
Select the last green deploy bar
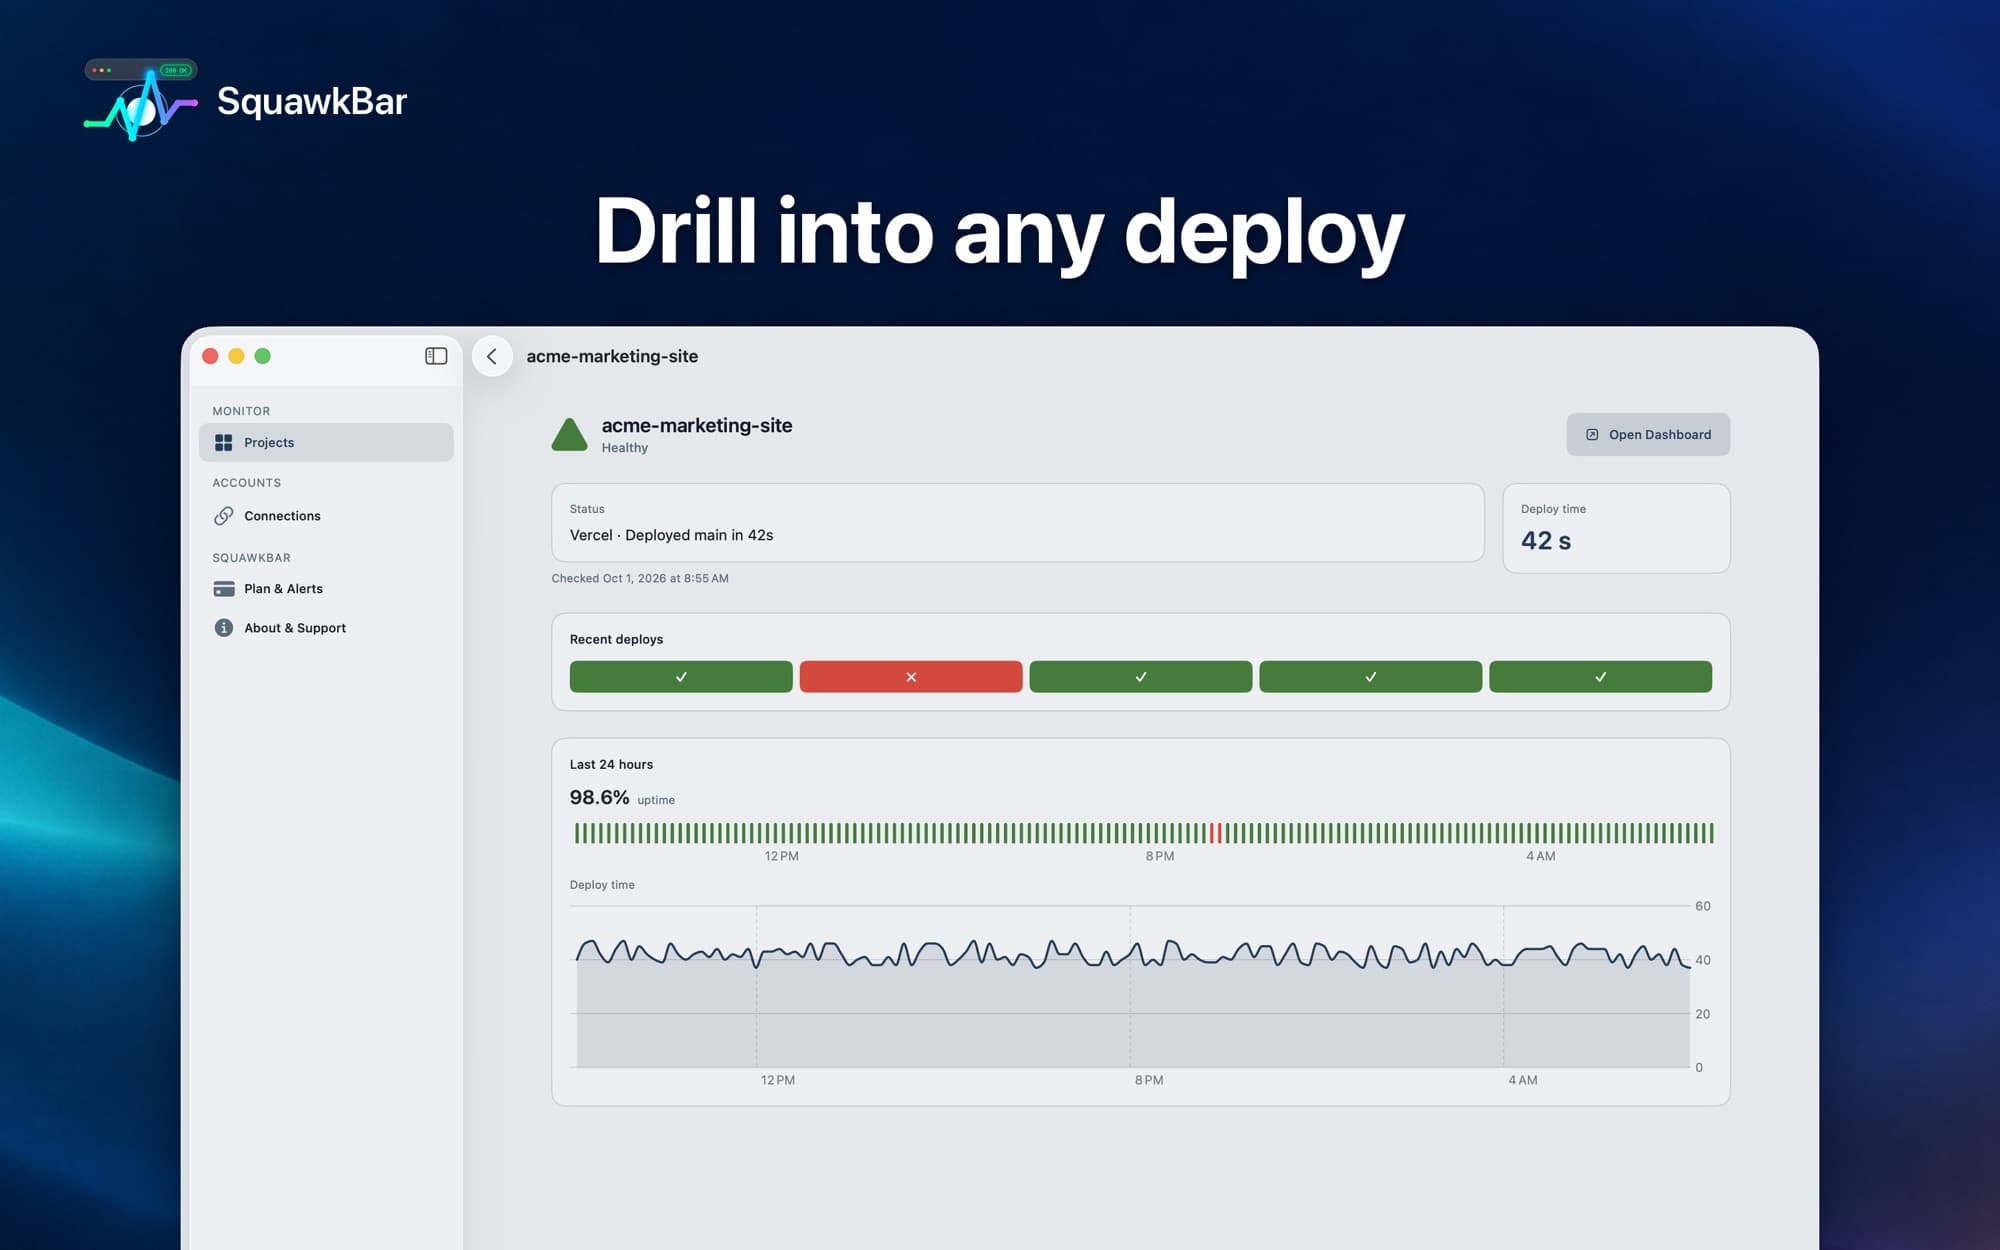coord(1600,677)
